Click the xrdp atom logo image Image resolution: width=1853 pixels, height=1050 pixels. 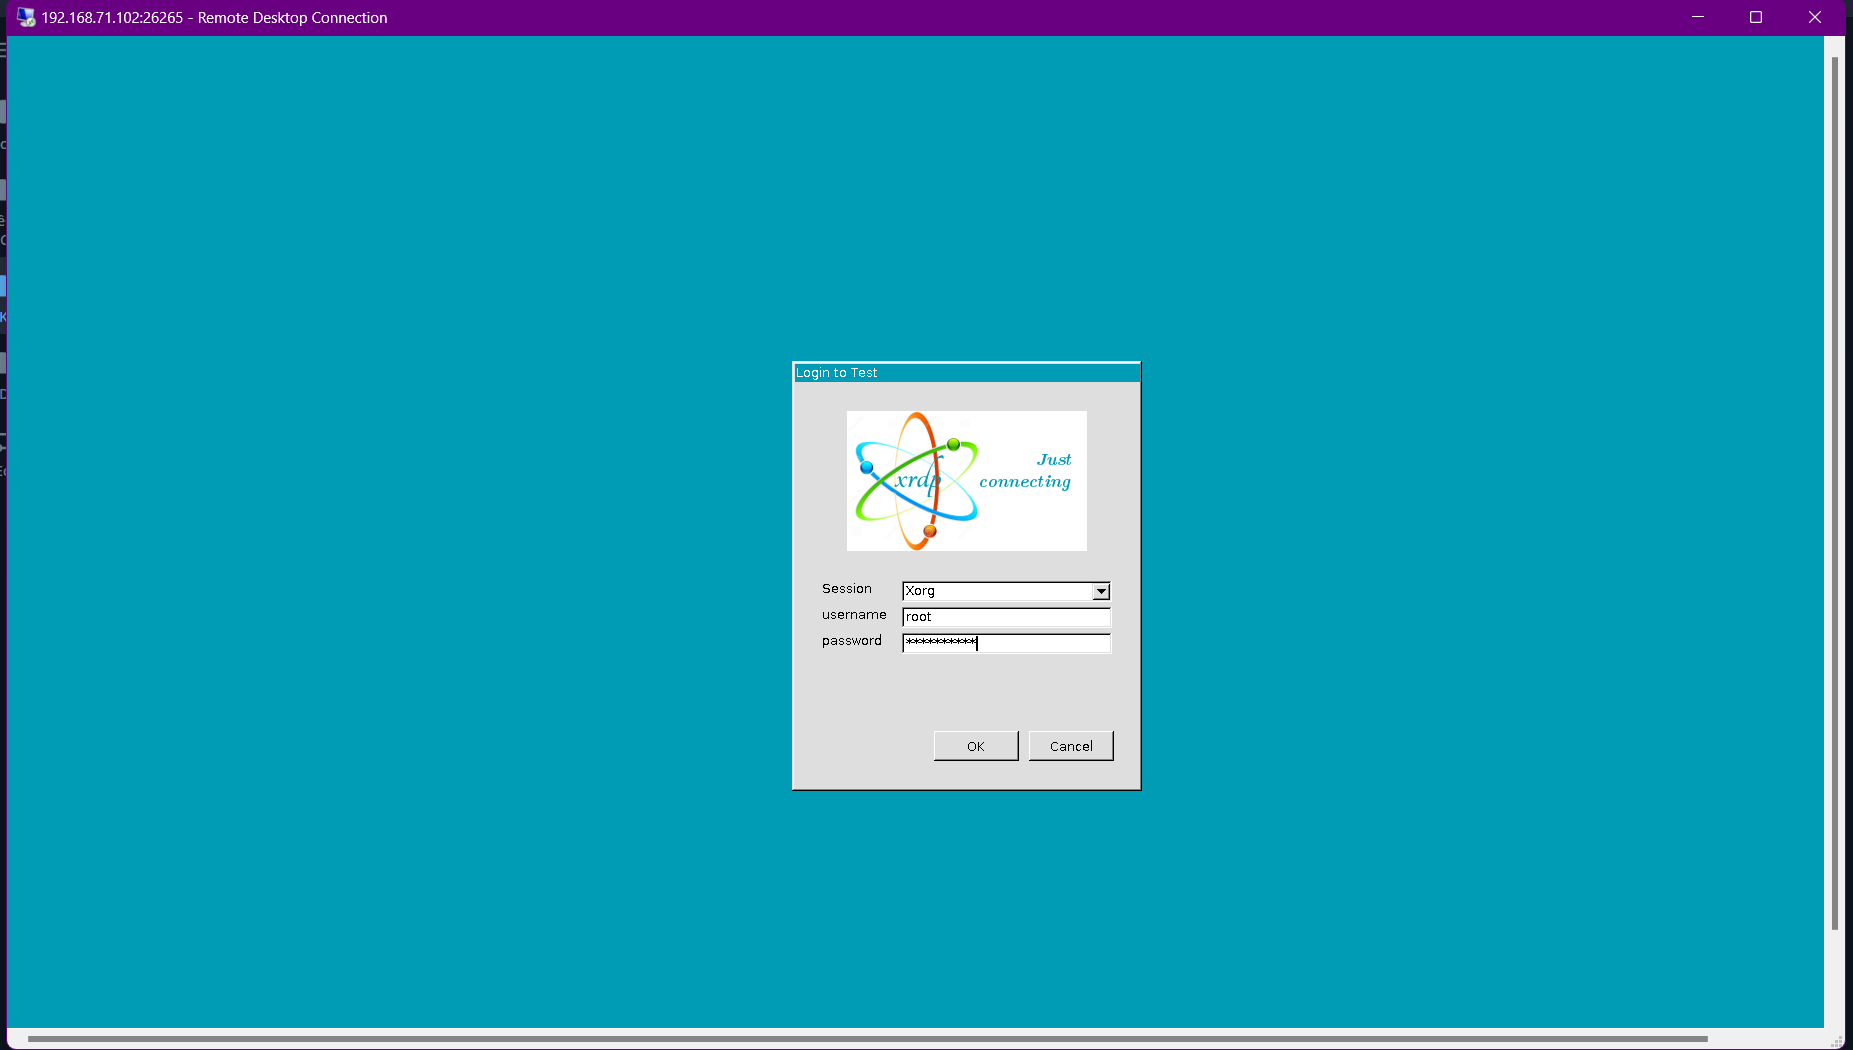point(966,481)
